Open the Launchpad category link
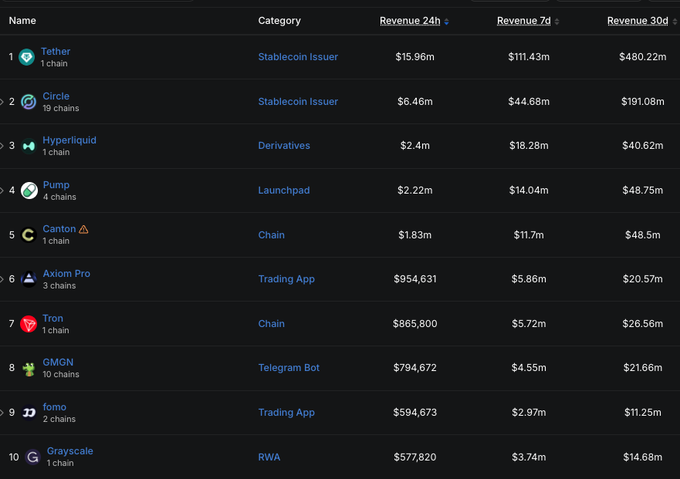The width and height of the screenshot is (680, 479). coord(284,190)
